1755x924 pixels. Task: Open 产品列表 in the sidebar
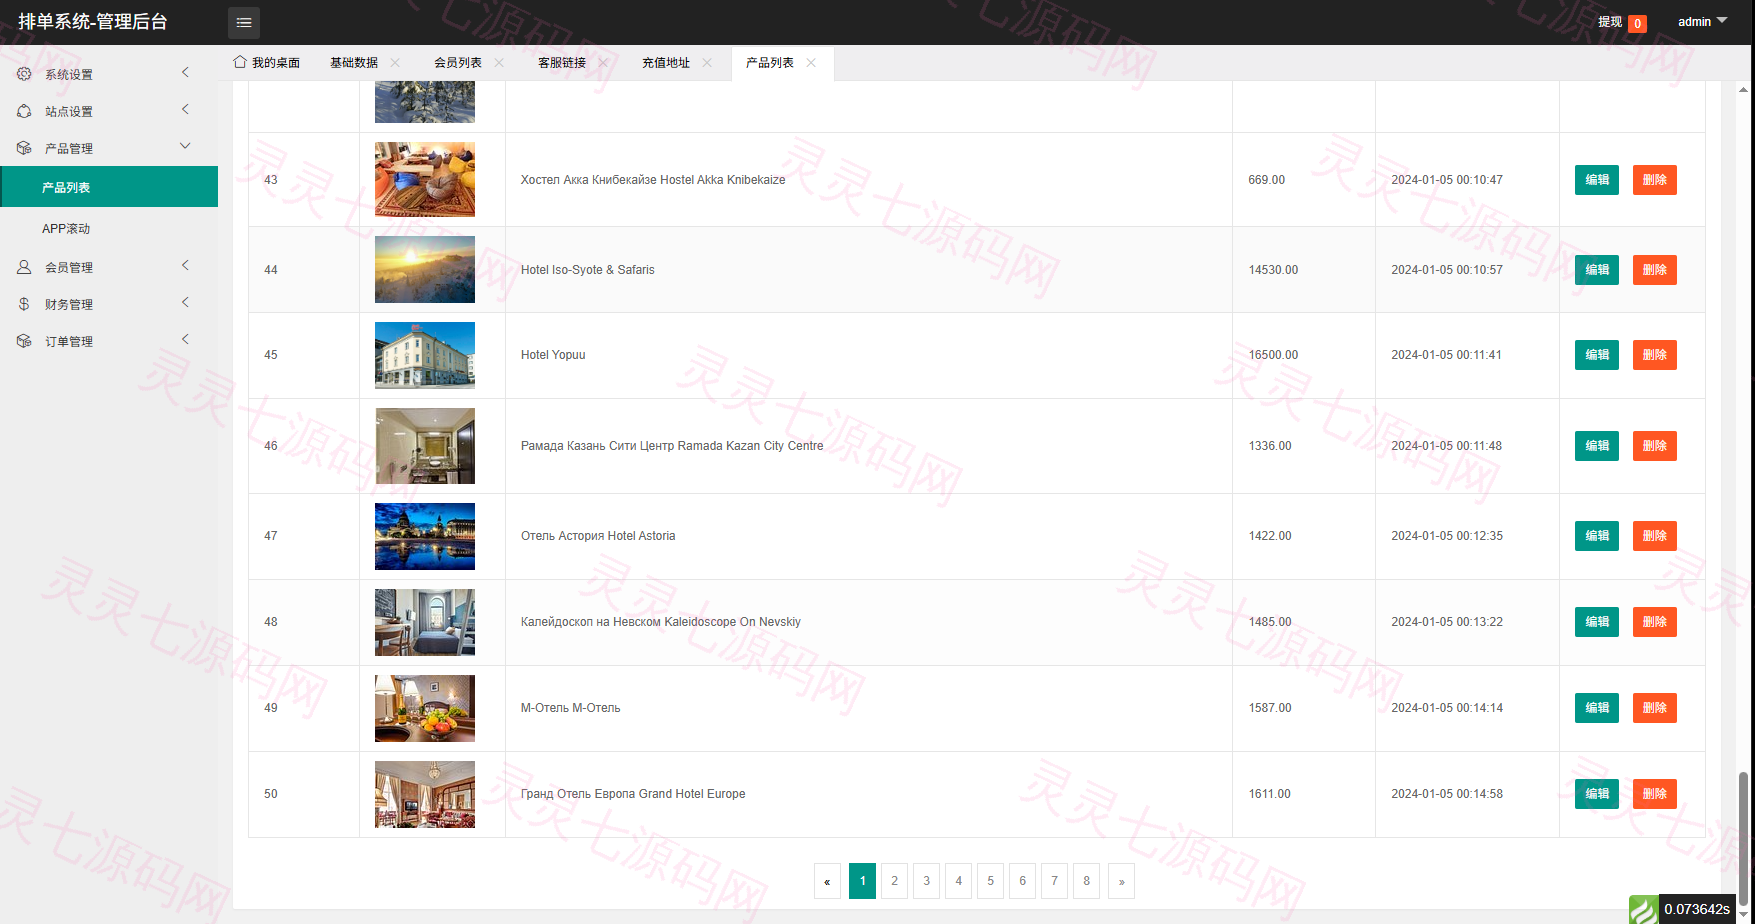pos(109,187)
